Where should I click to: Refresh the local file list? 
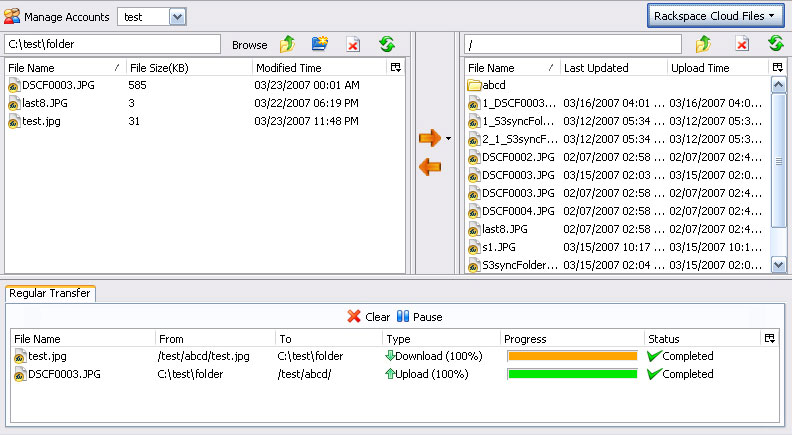coord(387,44)
